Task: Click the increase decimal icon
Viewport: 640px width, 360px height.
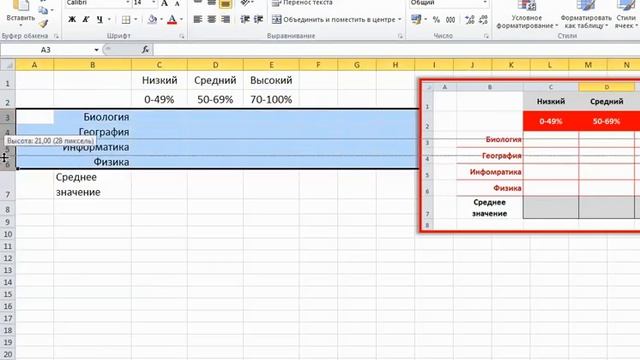Action: (469, 19)
